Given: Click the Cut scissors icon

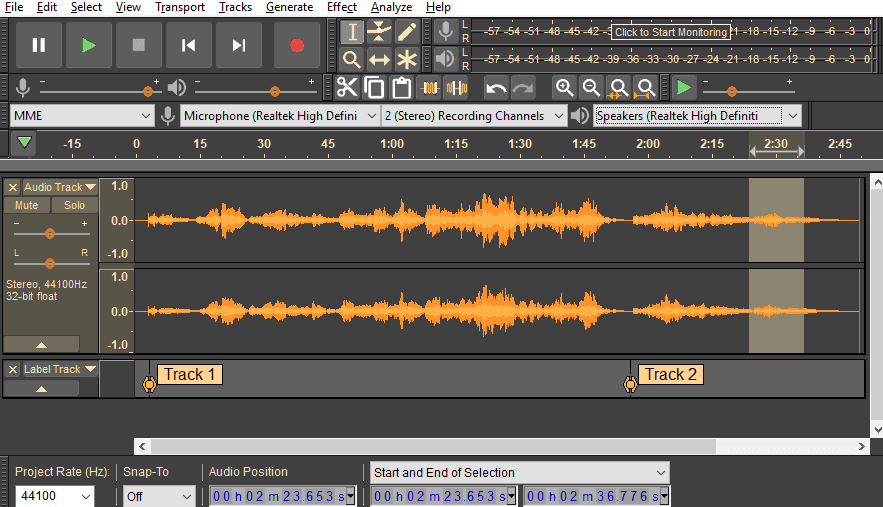Looking at the screenshot, I should pos(347,88).
